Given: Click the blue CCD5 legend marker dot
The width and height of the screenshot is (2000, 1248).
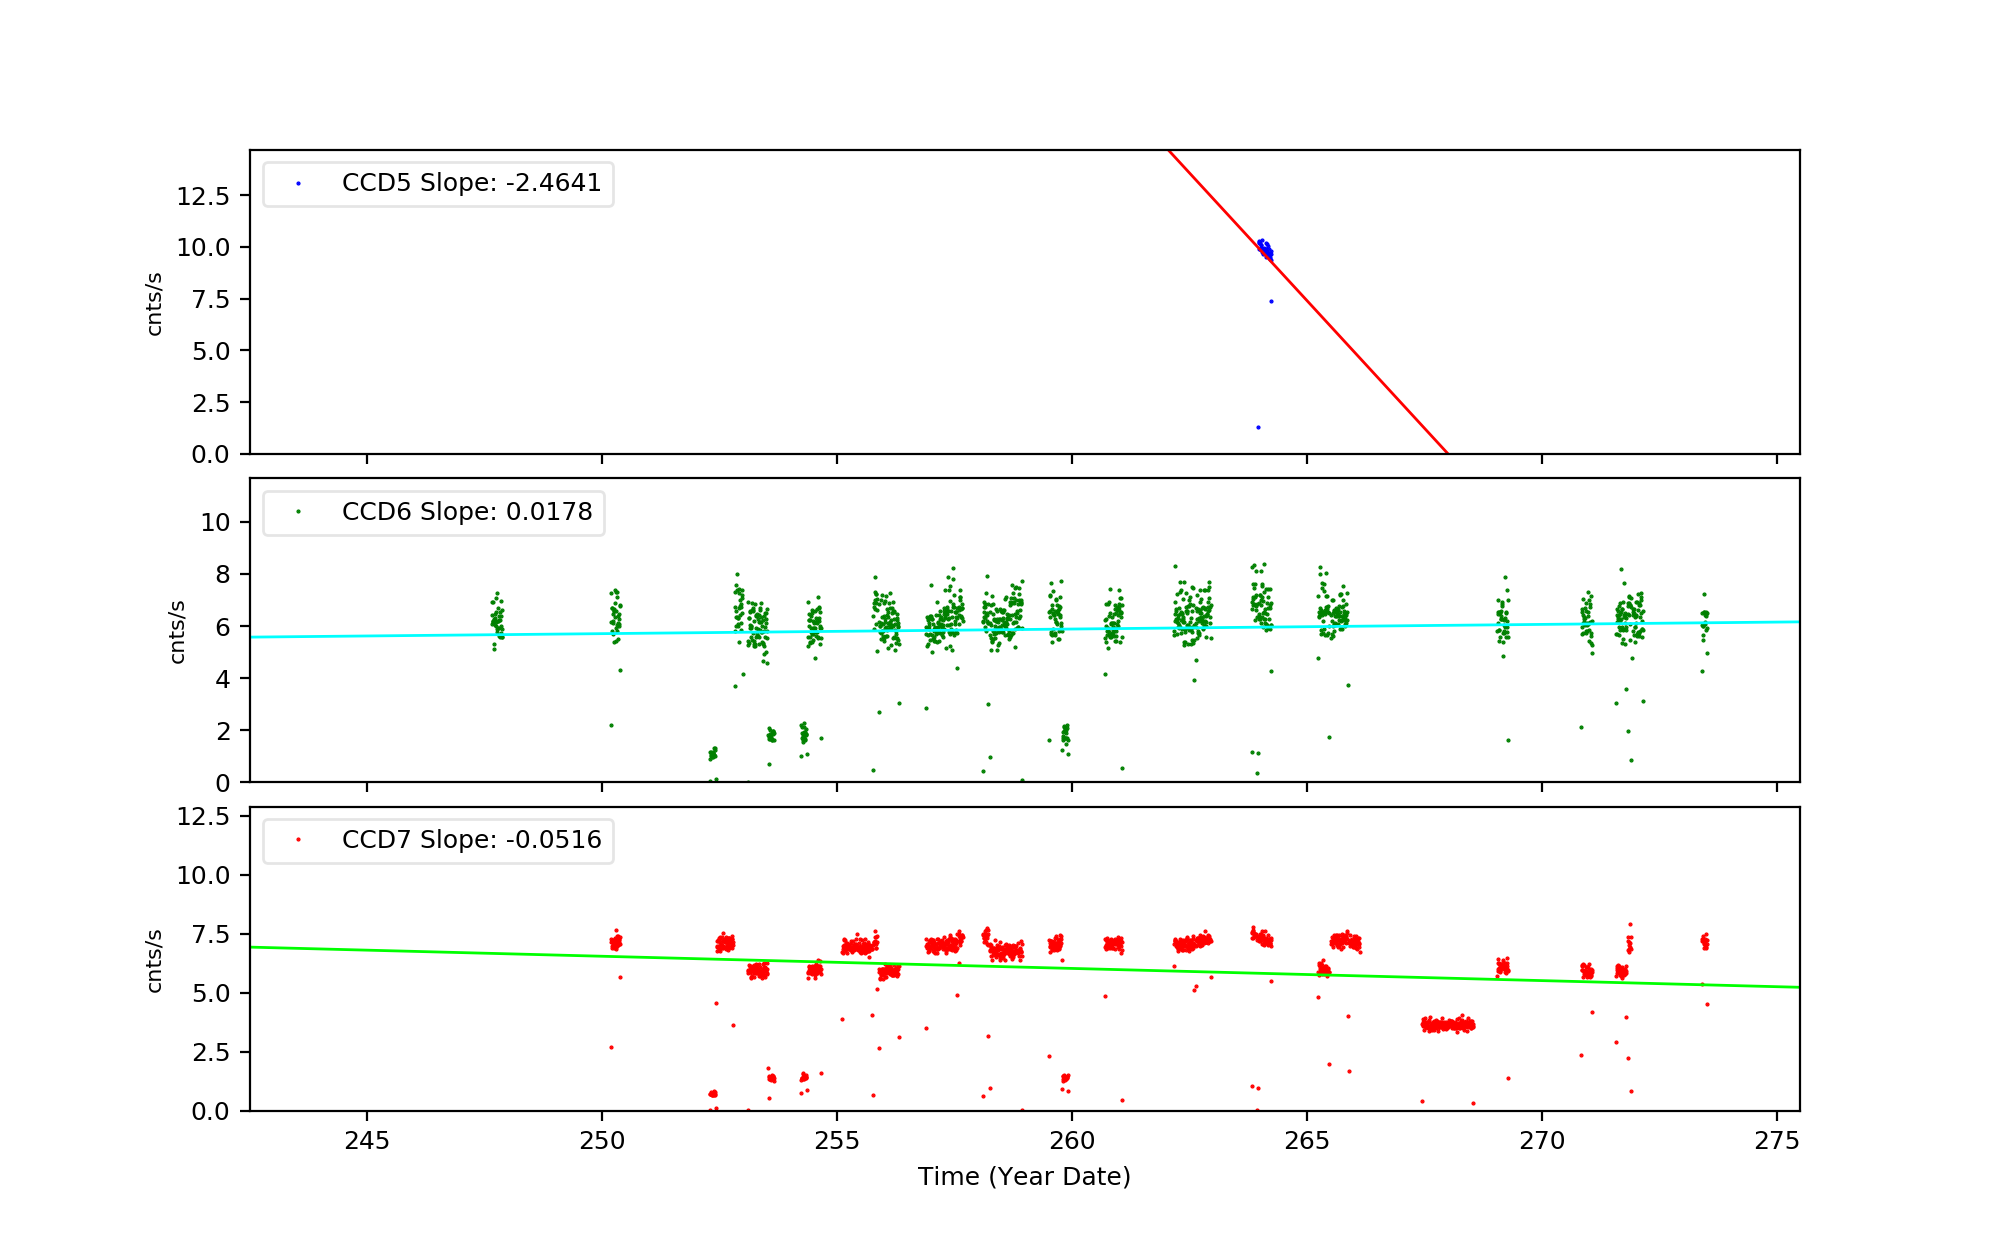Looking at the screenshot, I should pos(298,184).
